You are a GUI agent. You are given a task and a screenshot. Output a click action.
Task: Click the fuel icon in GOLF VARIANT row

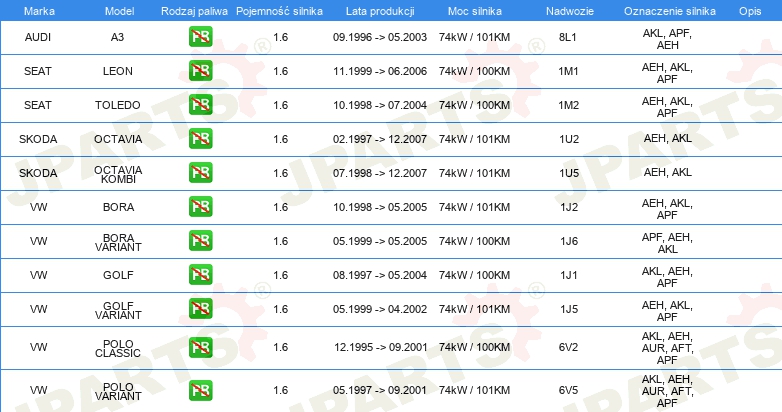[200, 308]
